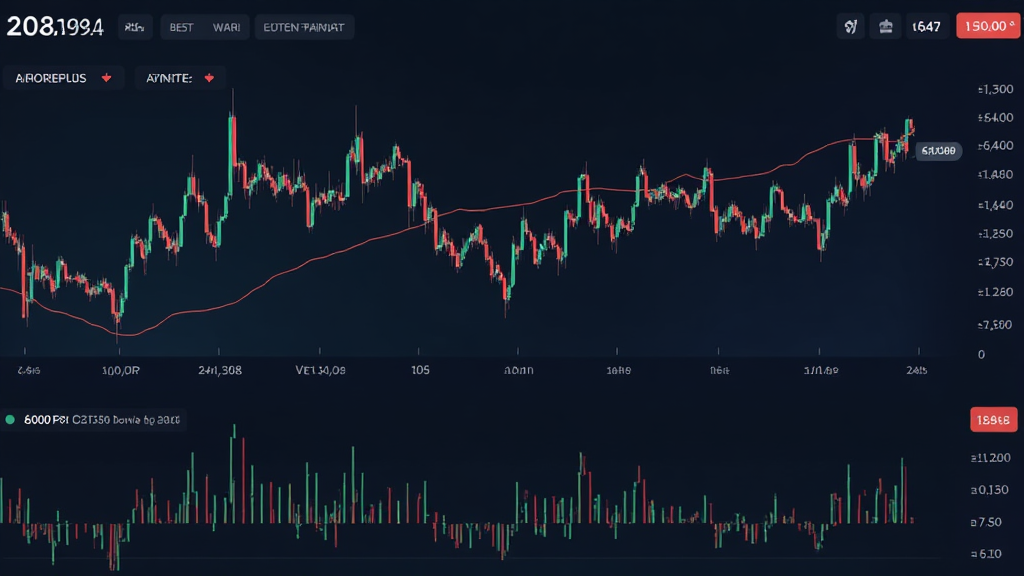This screenshot has width=1024, height=576.
Task: Switch to the BEST tab
Action: [x=181, y=27]
